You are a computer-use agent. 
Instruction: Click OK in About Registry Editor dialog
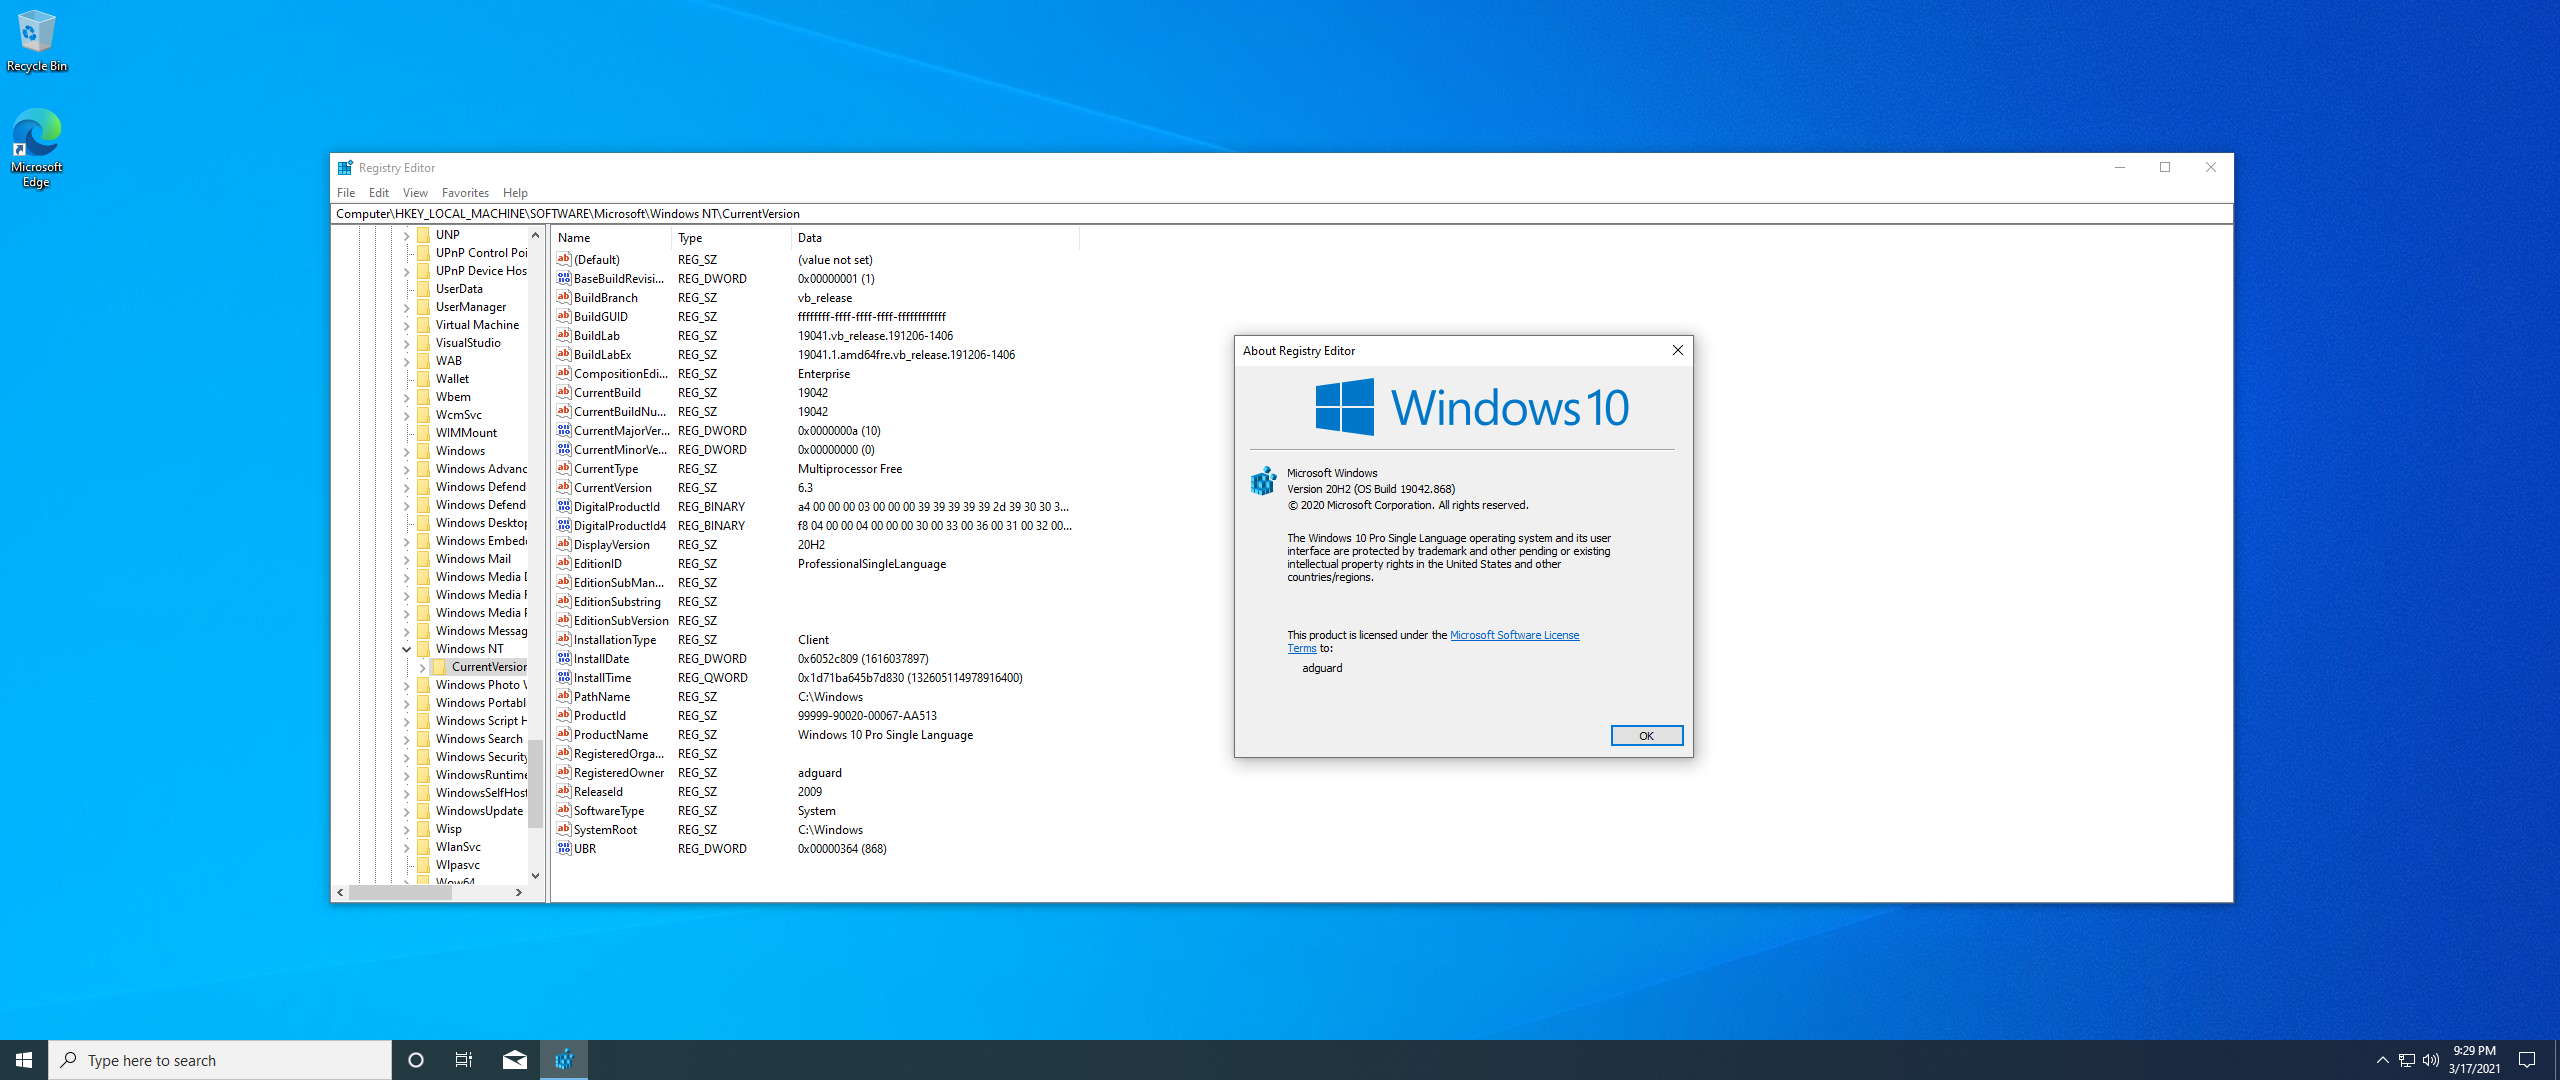point(1646,736)
